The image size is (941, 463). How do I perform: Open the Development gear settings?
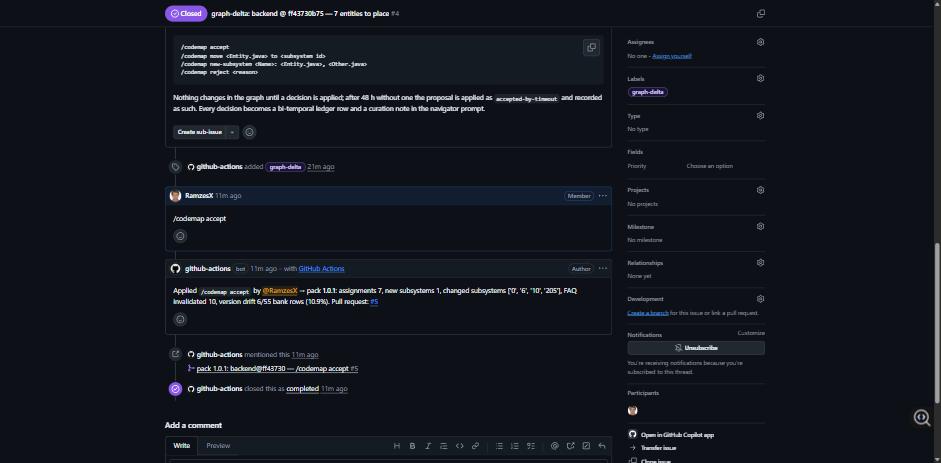[760, 299]
